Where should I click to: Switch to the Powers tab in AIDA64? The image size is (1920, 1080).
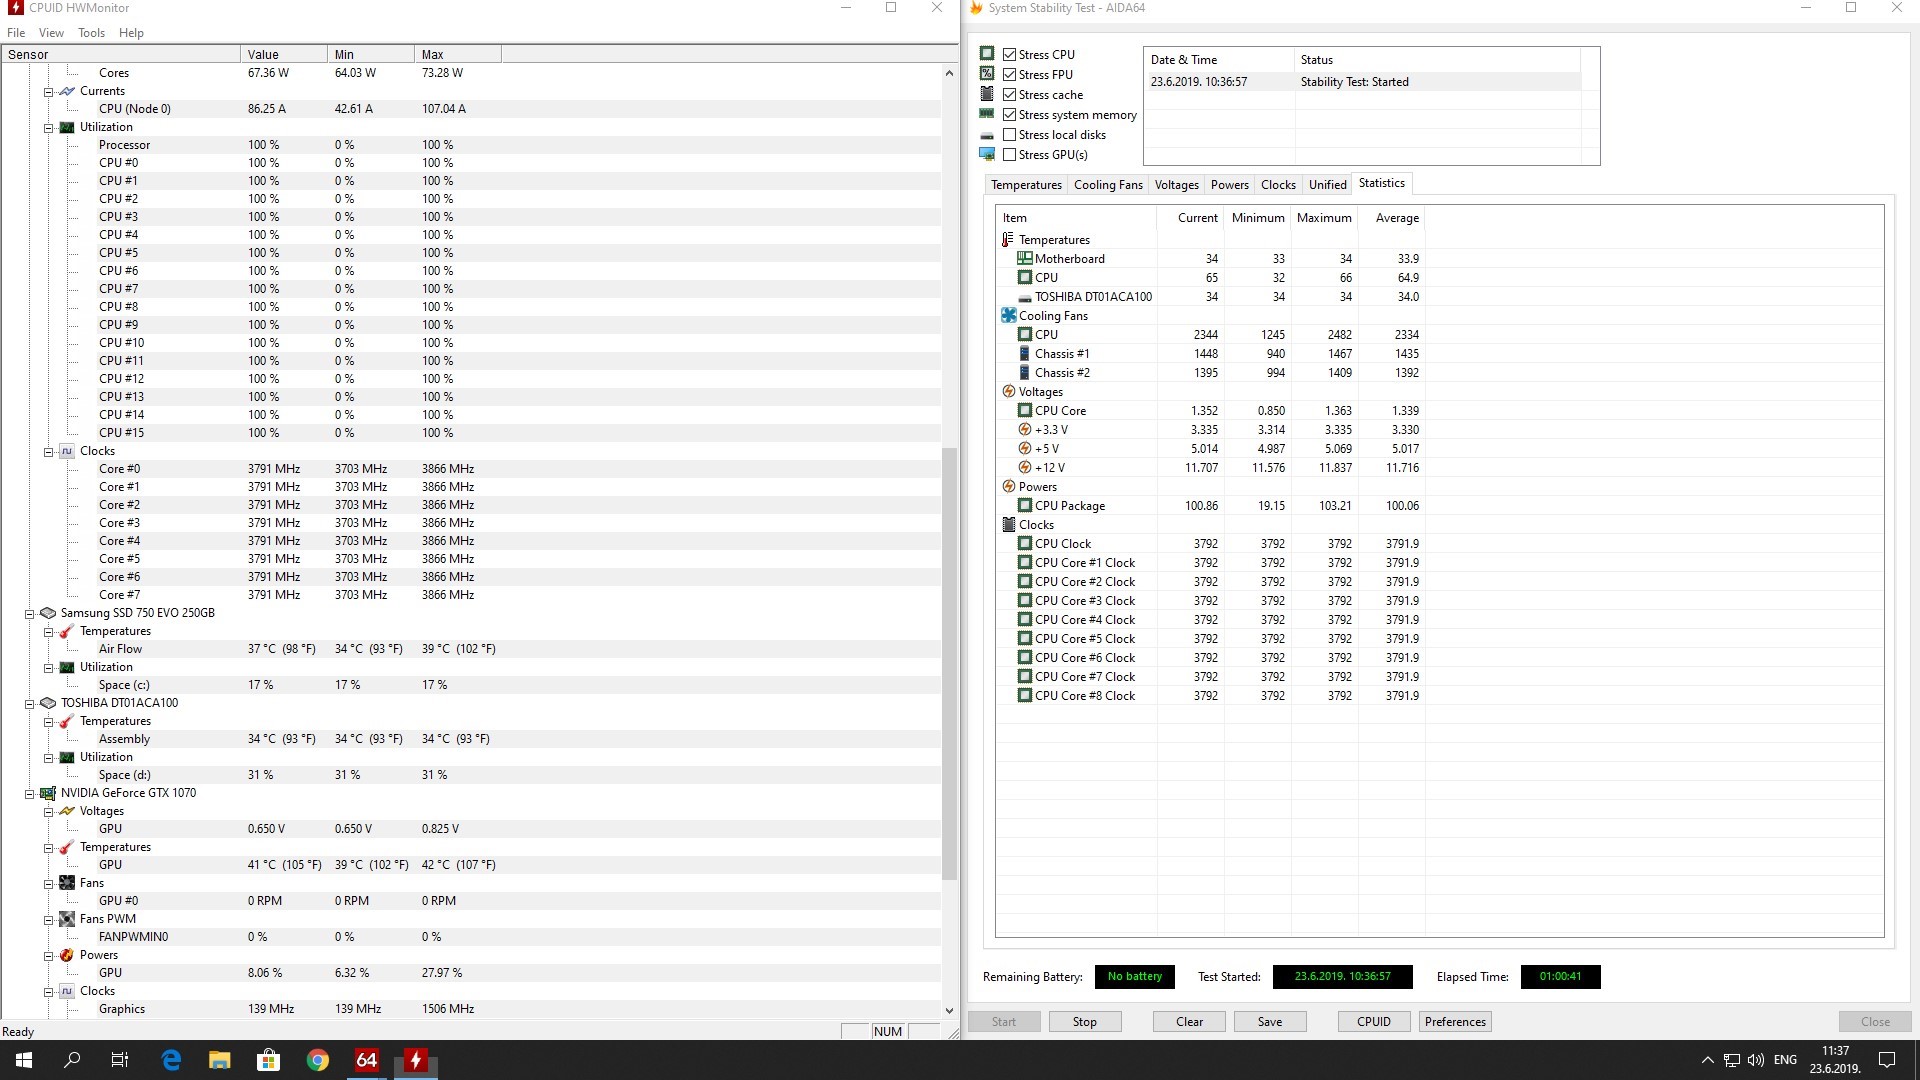tap(1229, 185)
